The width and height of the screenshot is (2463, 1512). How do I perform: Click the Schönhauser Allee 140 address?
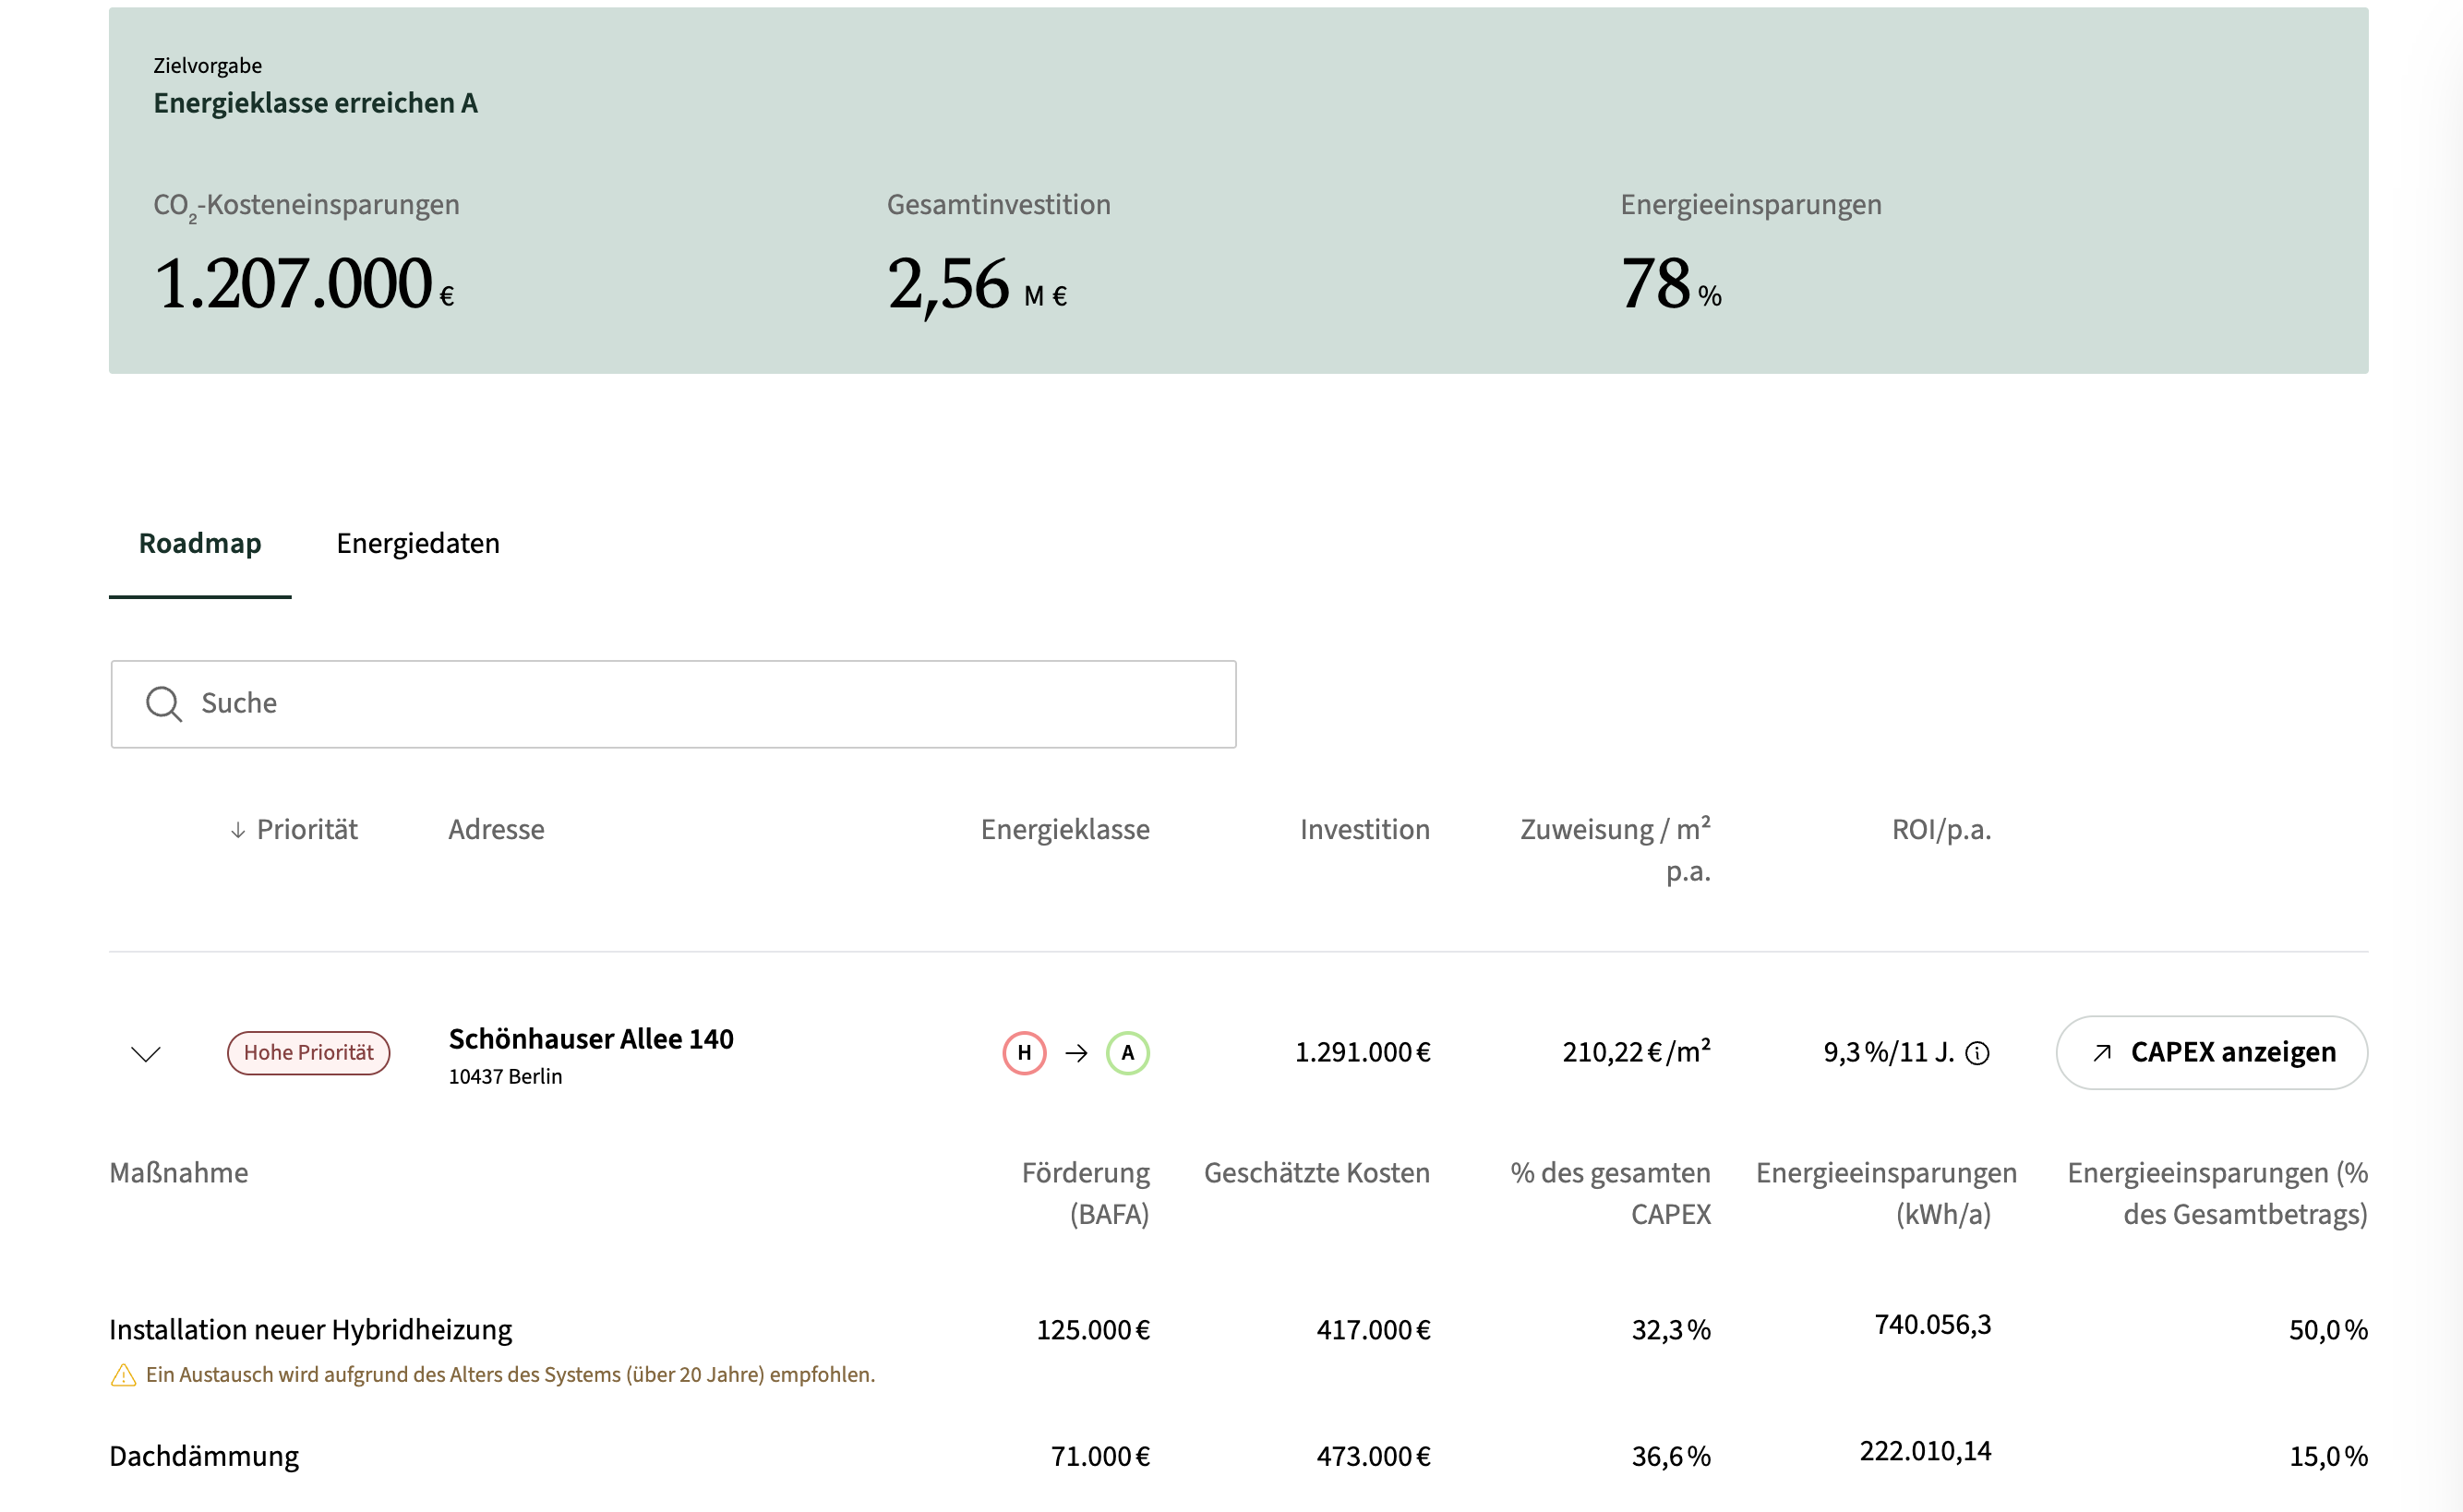click(591, 1040)
